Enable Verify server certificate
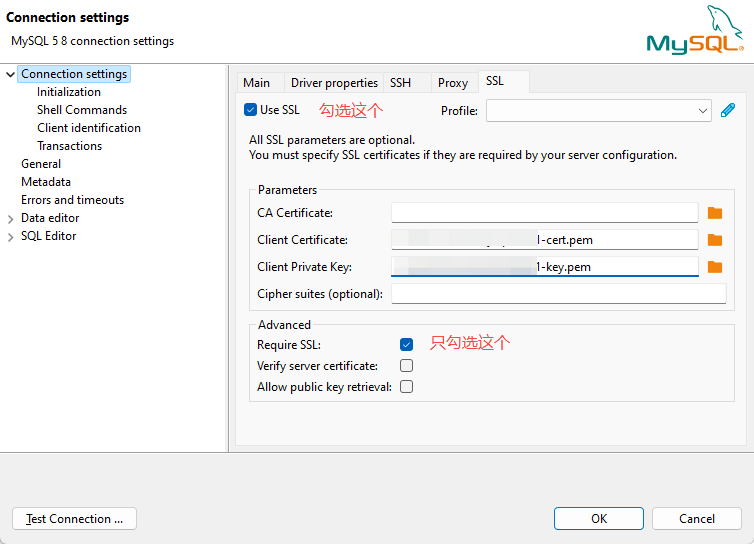This screenshot has width=754, height=544. 406,366
